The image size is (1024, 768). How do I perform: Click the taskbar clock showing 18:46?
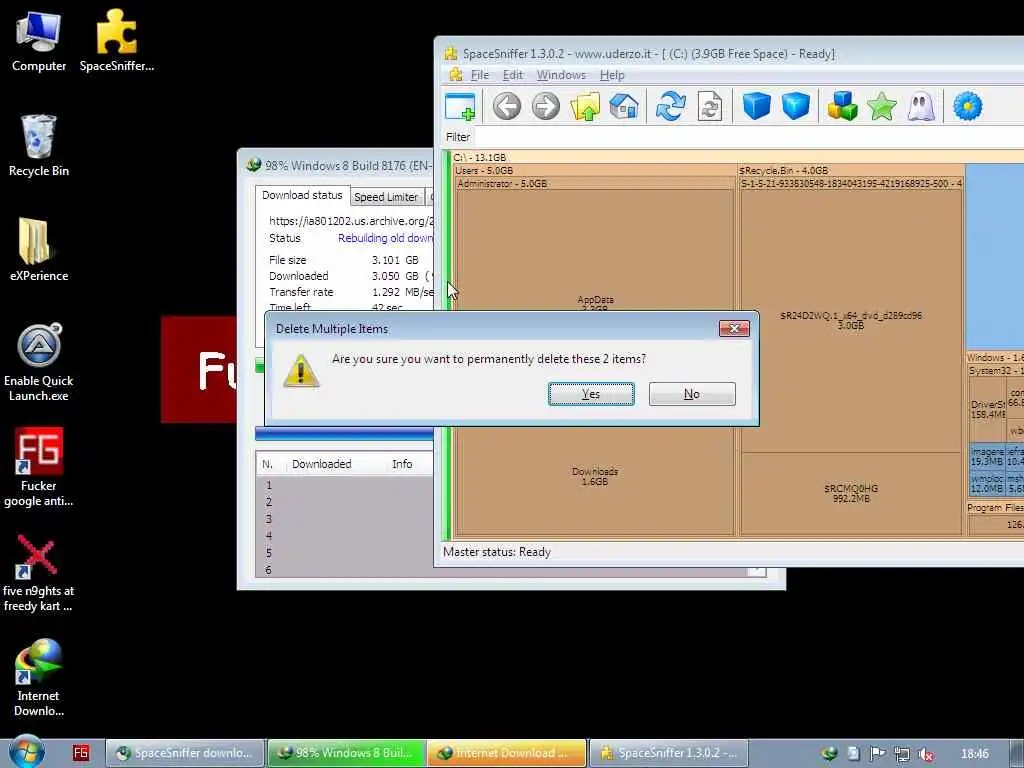pos(975,754)
